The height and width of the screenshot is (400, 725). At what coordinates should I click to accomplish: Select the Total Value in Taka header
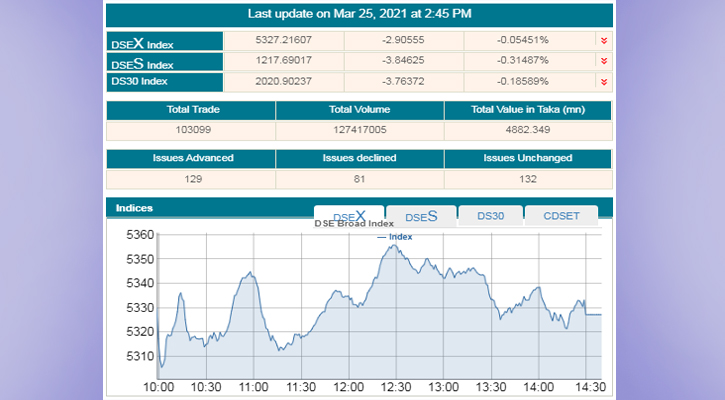(x=528, y=110)
